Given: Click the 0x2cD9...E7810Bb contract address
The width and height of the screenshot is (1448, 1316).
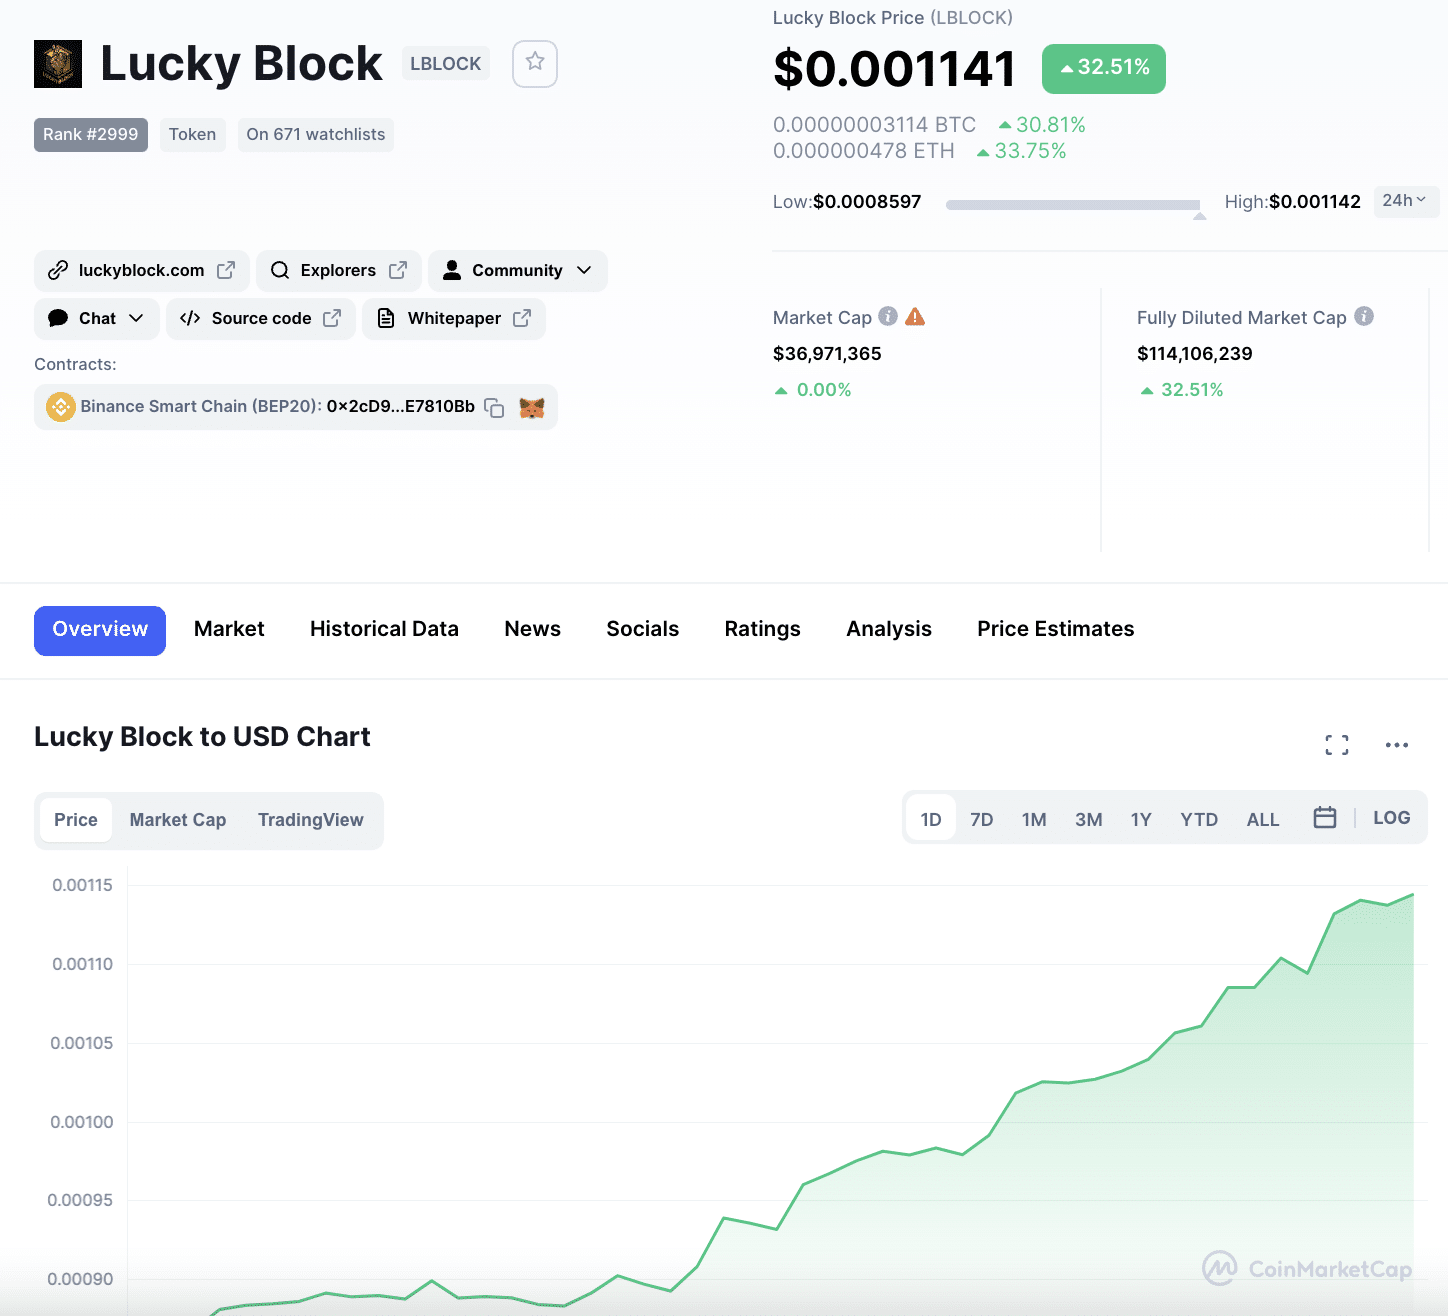Looking at the screenshot, I should pos(400,406).
